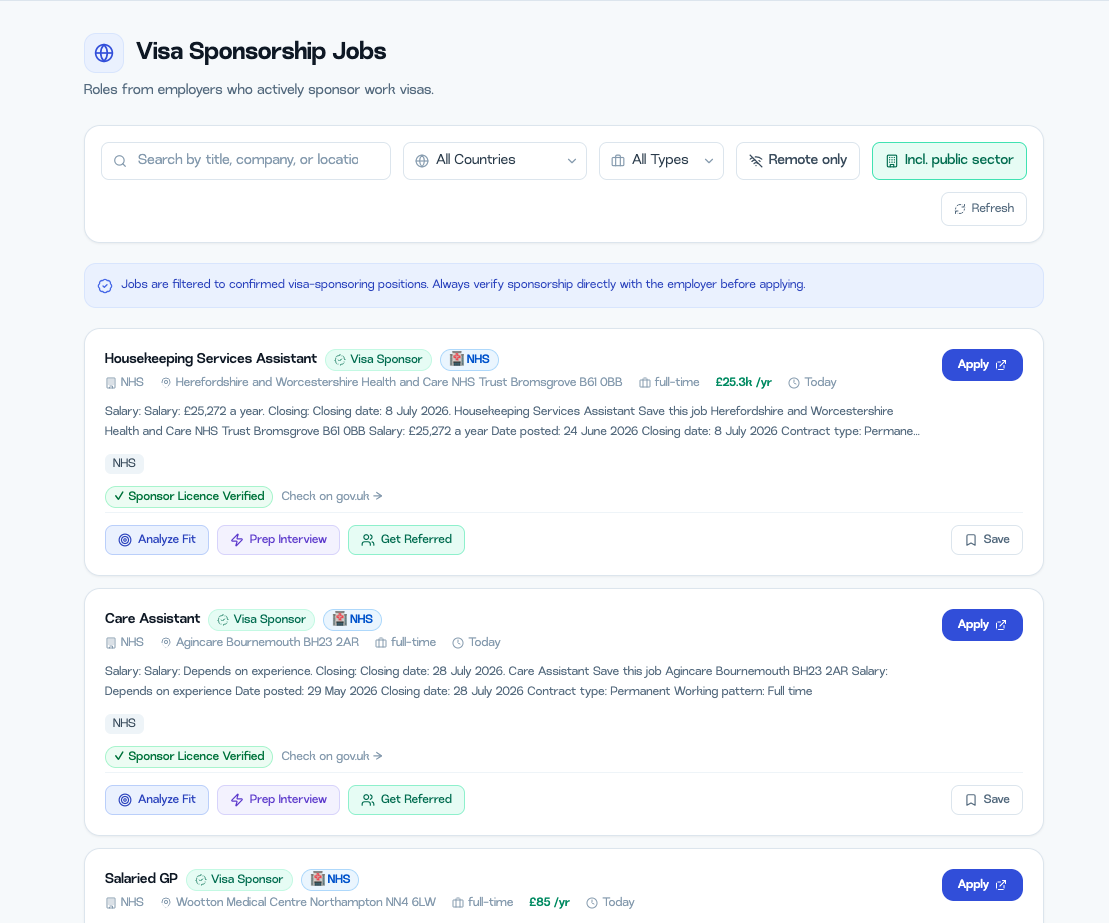Apply to the Housekeeping Services Assistant job
1109x923 pixels.
(982, 365)
